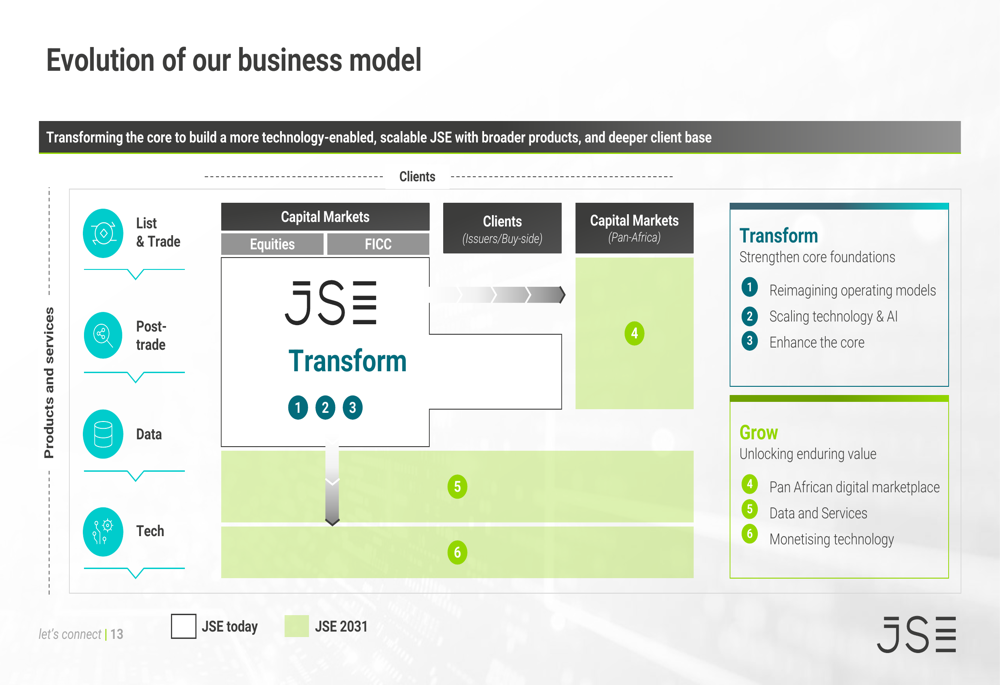Click the Post-trade magnifier icon

click(103, 335)
